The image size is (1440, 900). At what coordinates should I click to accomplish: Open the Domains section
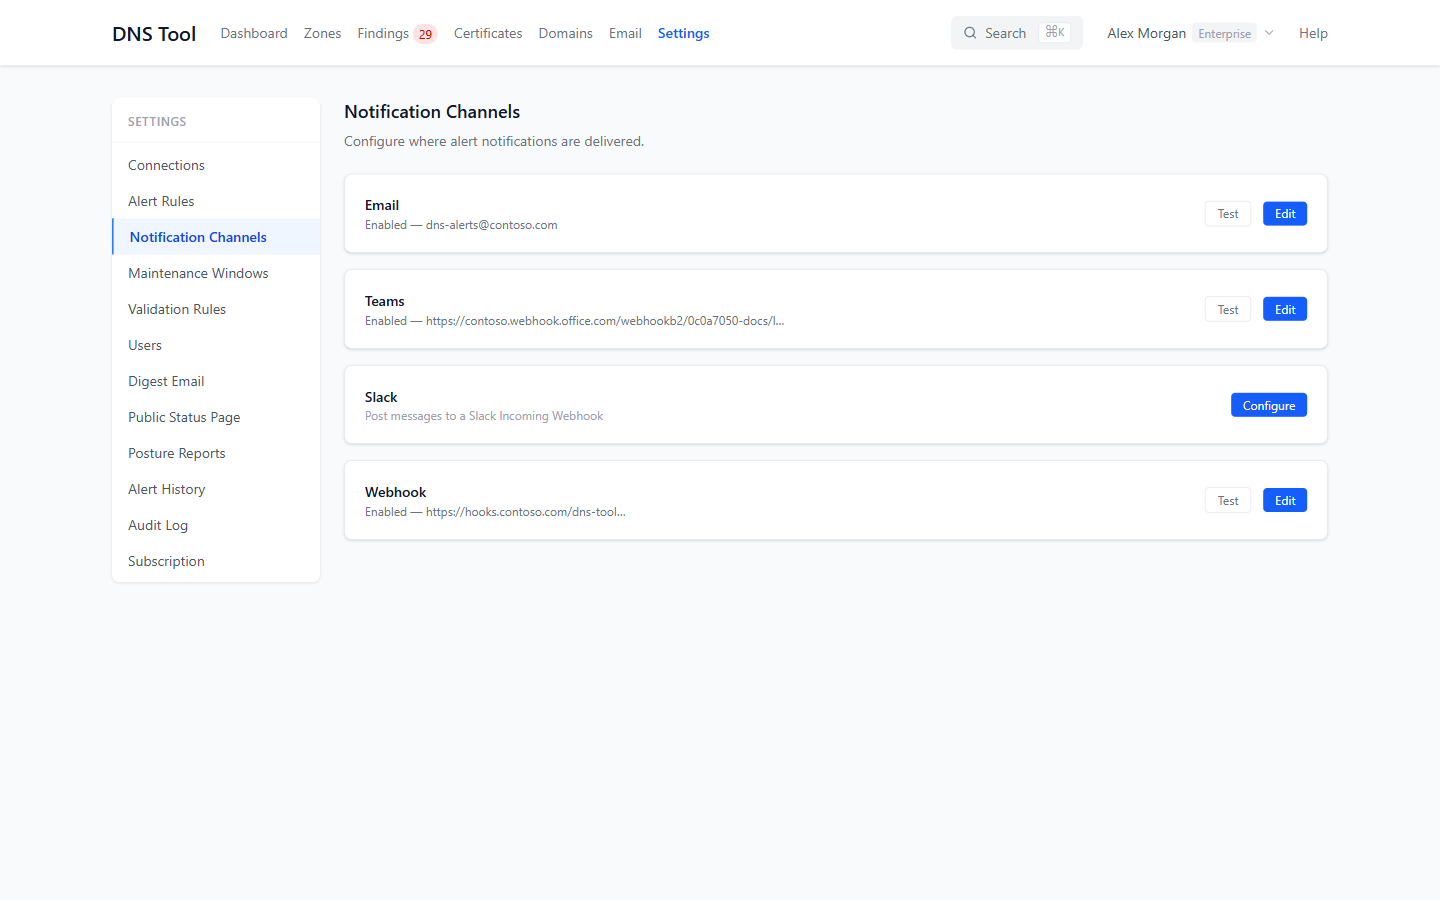[x=566, y=33]
